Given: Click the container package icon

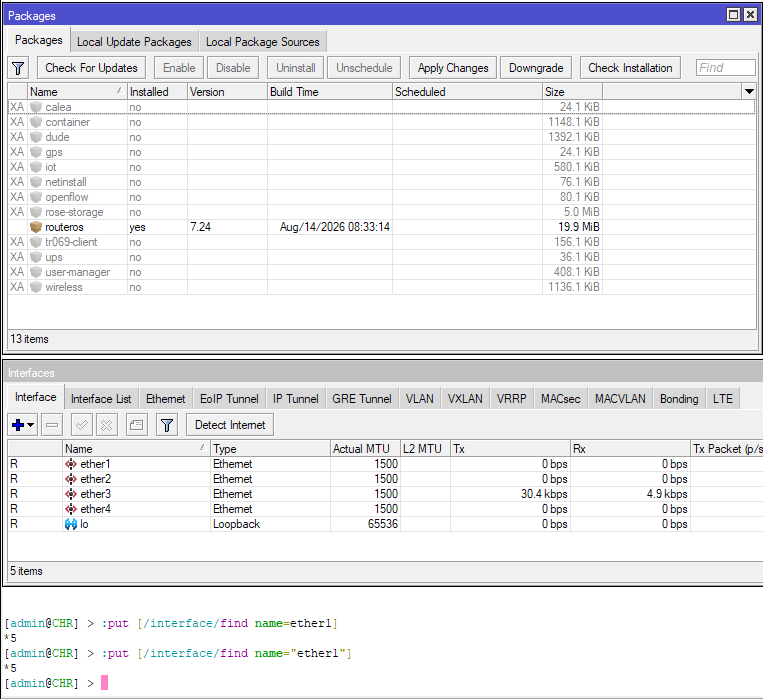Looking at the screenshot, I should pyautogui.click(x=36, y=122).
